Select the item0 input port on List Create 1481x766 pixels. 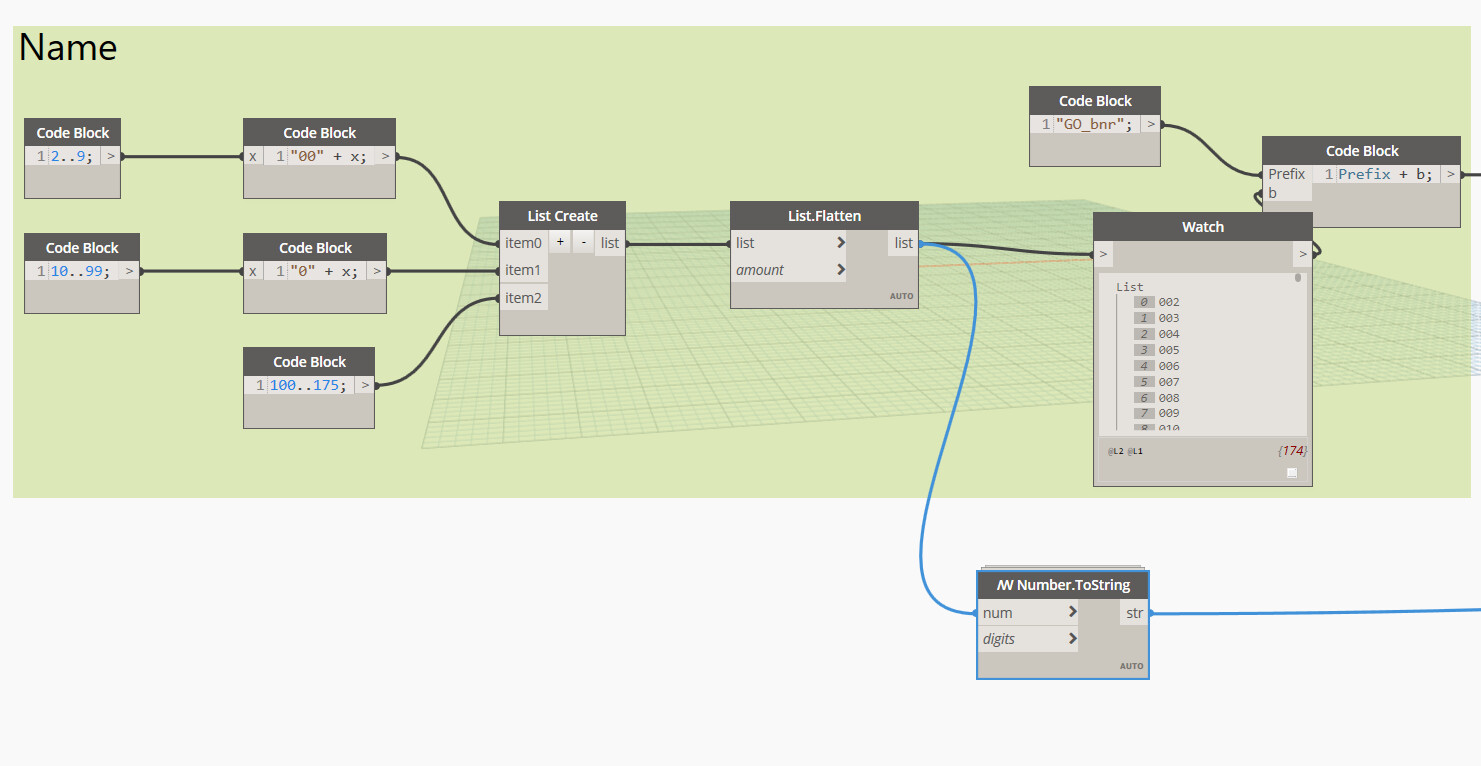point(523,242)
